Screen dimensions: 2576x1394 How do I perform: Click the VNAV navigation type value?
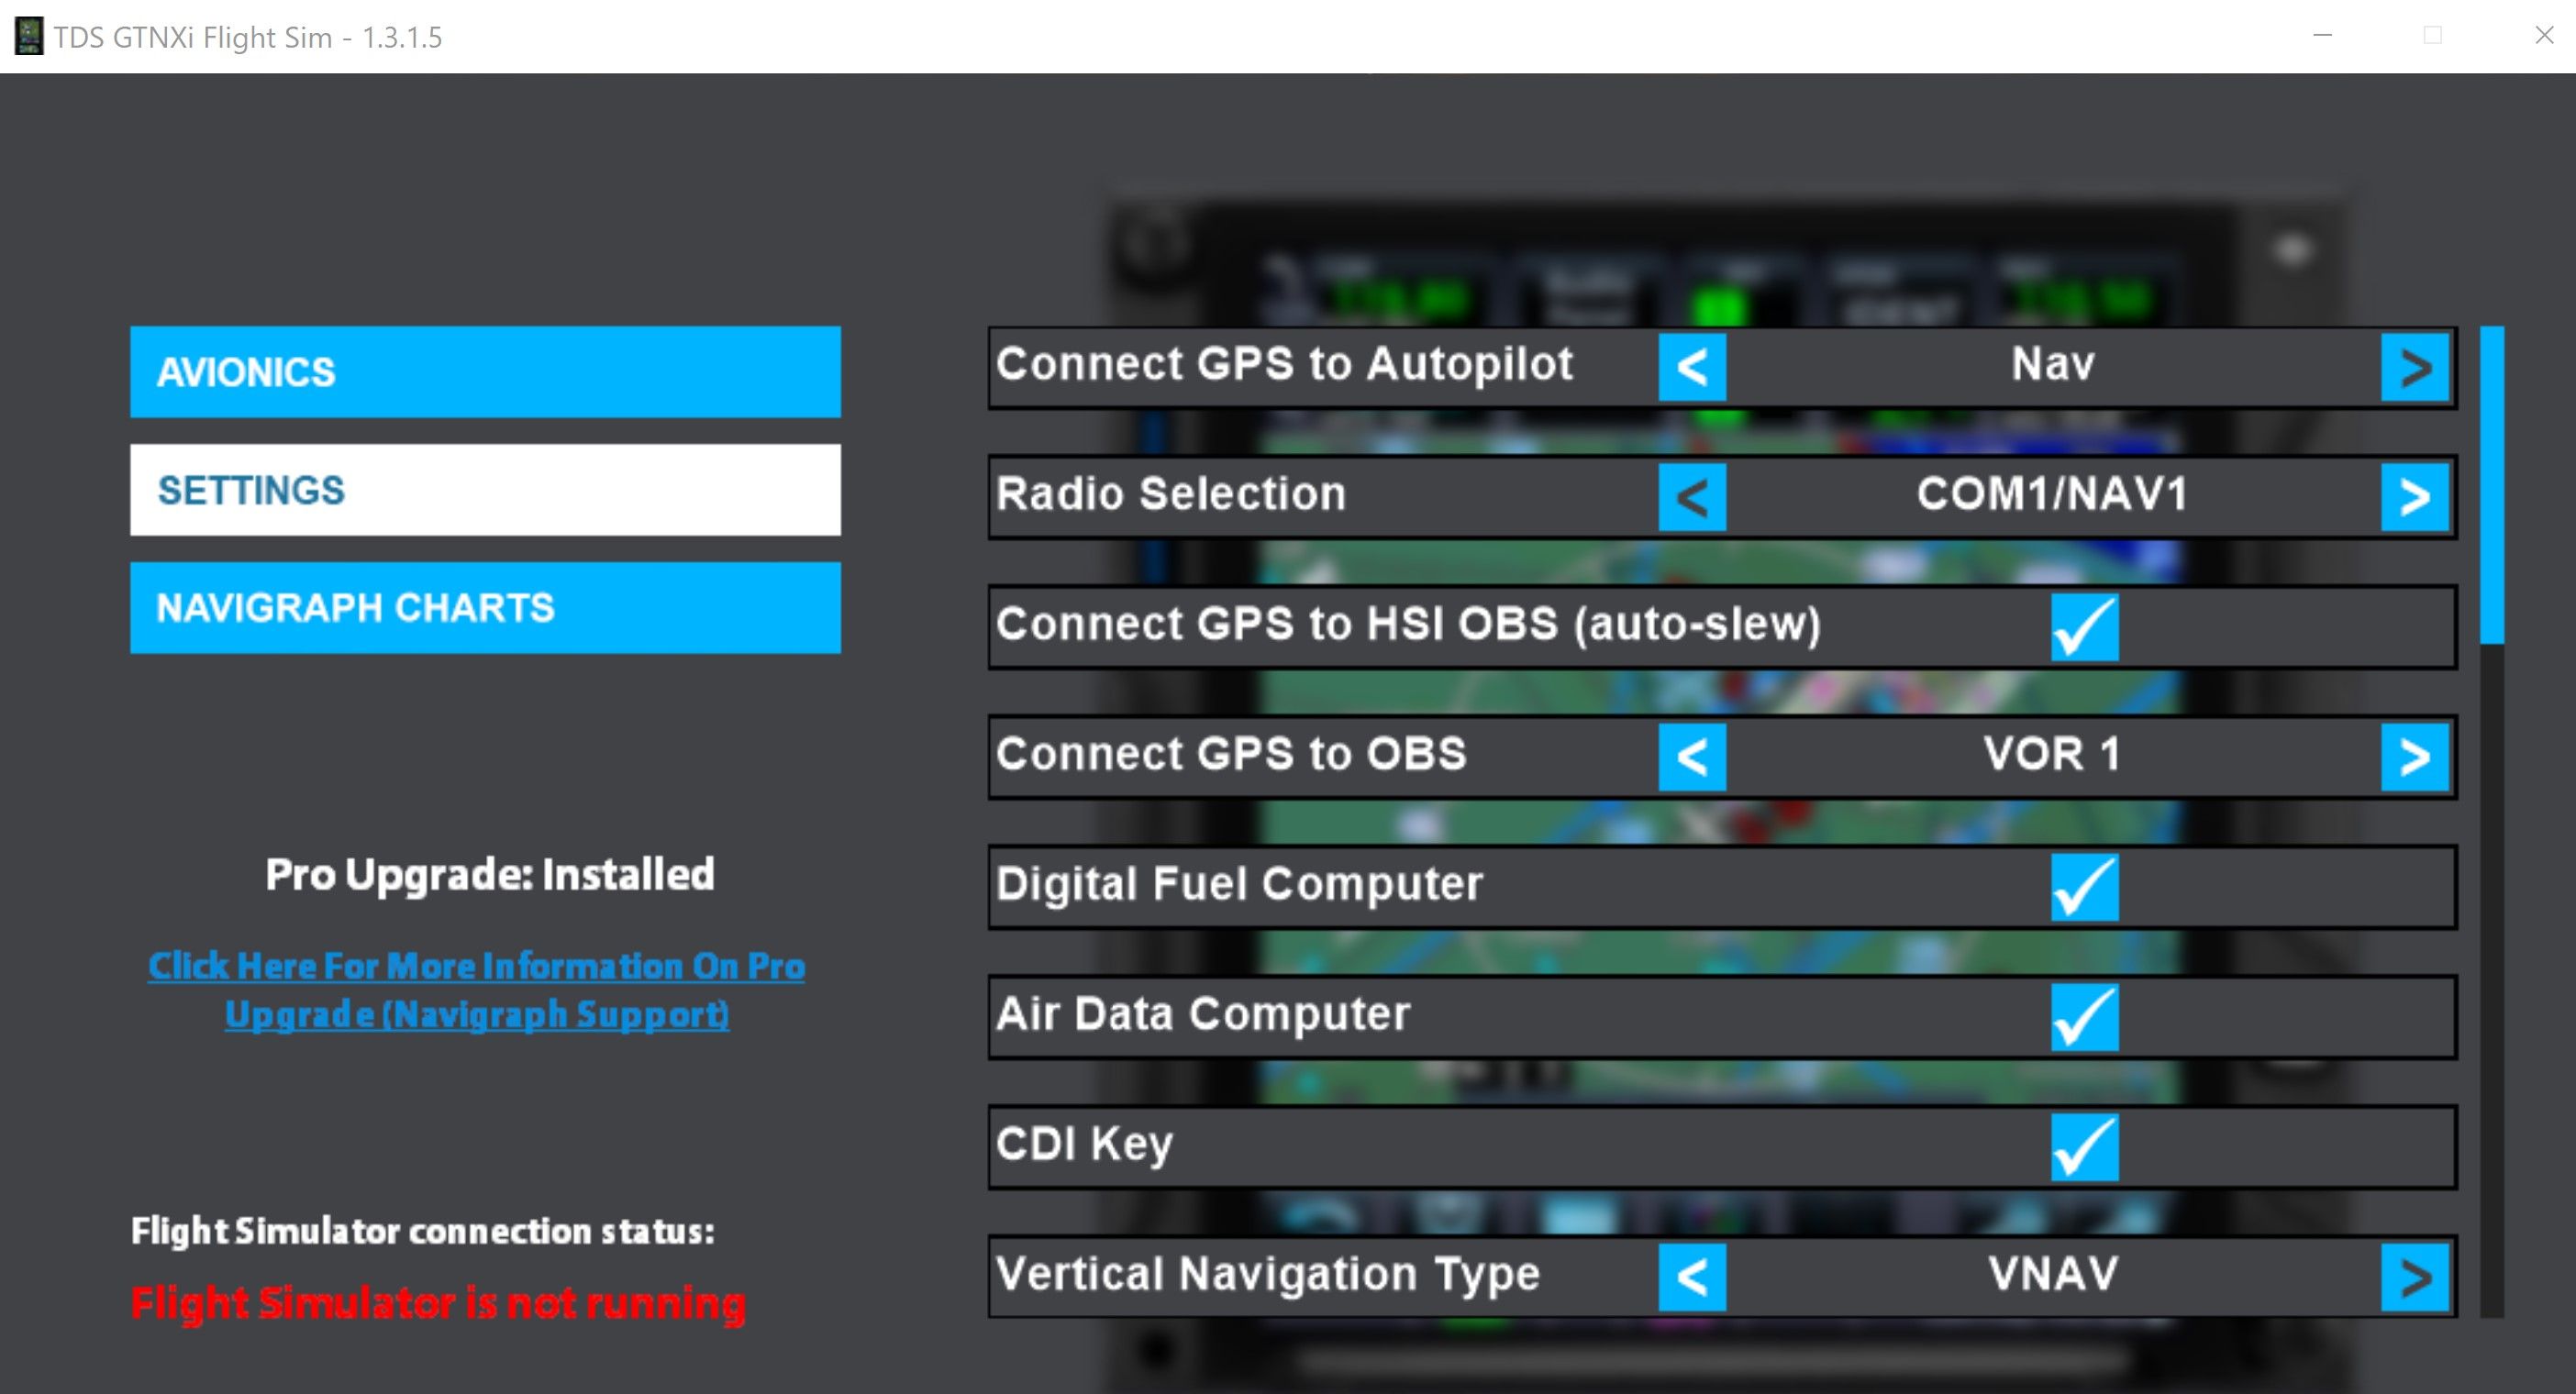coord(2053,1274)
